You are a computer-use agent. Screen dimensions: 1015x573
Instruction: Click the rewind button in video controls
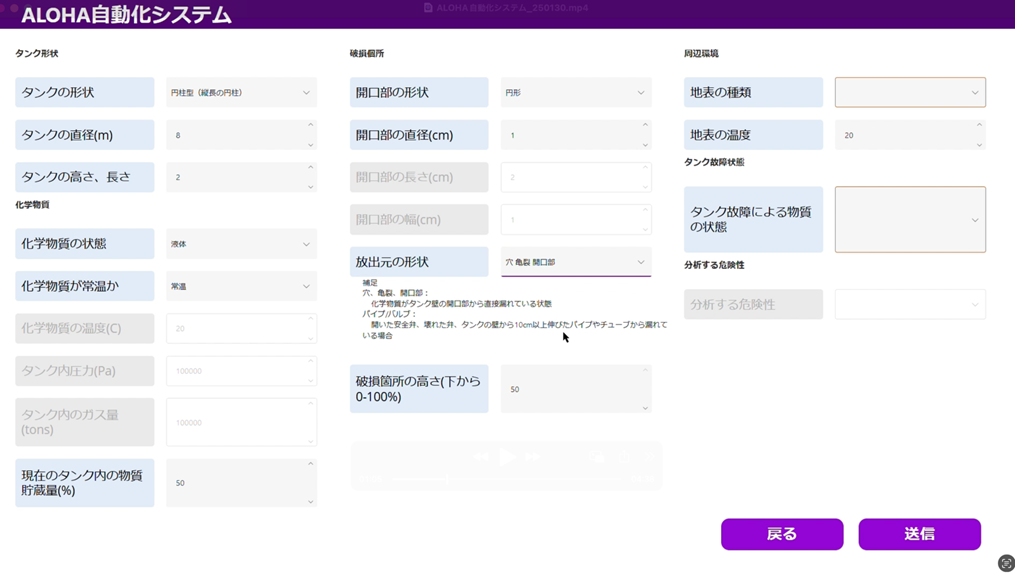[481, 457]
